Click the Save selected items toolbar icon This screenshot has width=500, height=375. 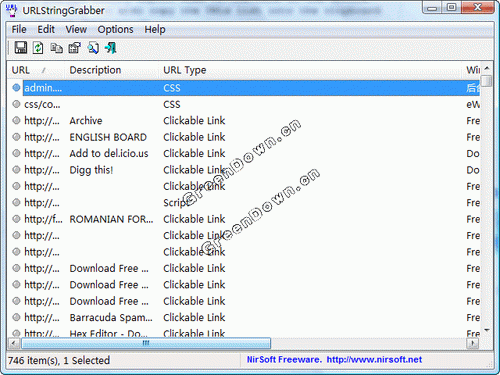[20, 48]
